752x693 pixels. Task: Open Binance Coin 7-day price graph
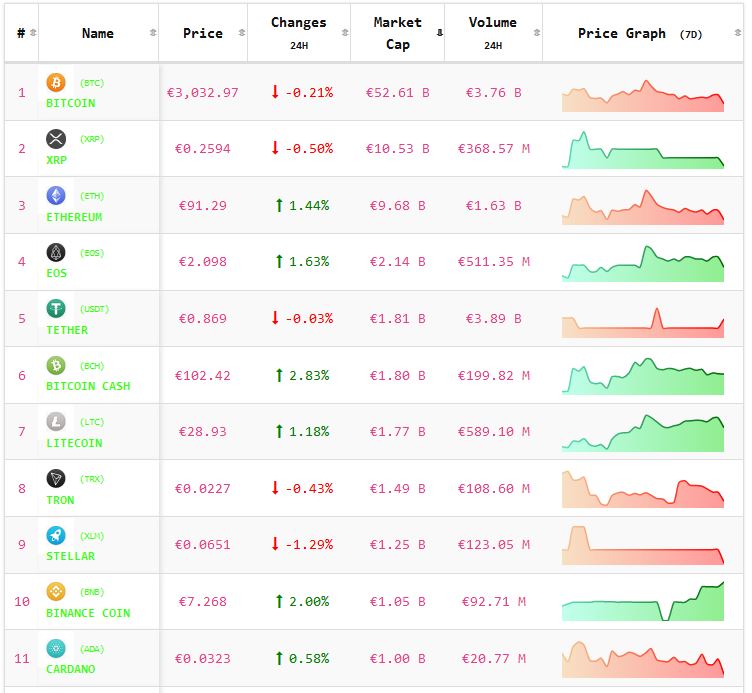click(643, 603)
